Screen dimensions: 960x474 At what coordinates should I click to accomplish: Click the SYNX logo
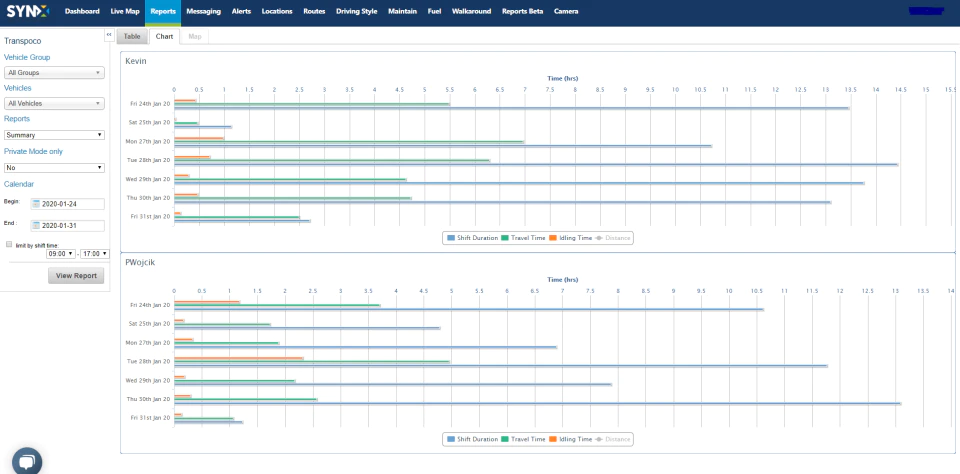point(28,11)
